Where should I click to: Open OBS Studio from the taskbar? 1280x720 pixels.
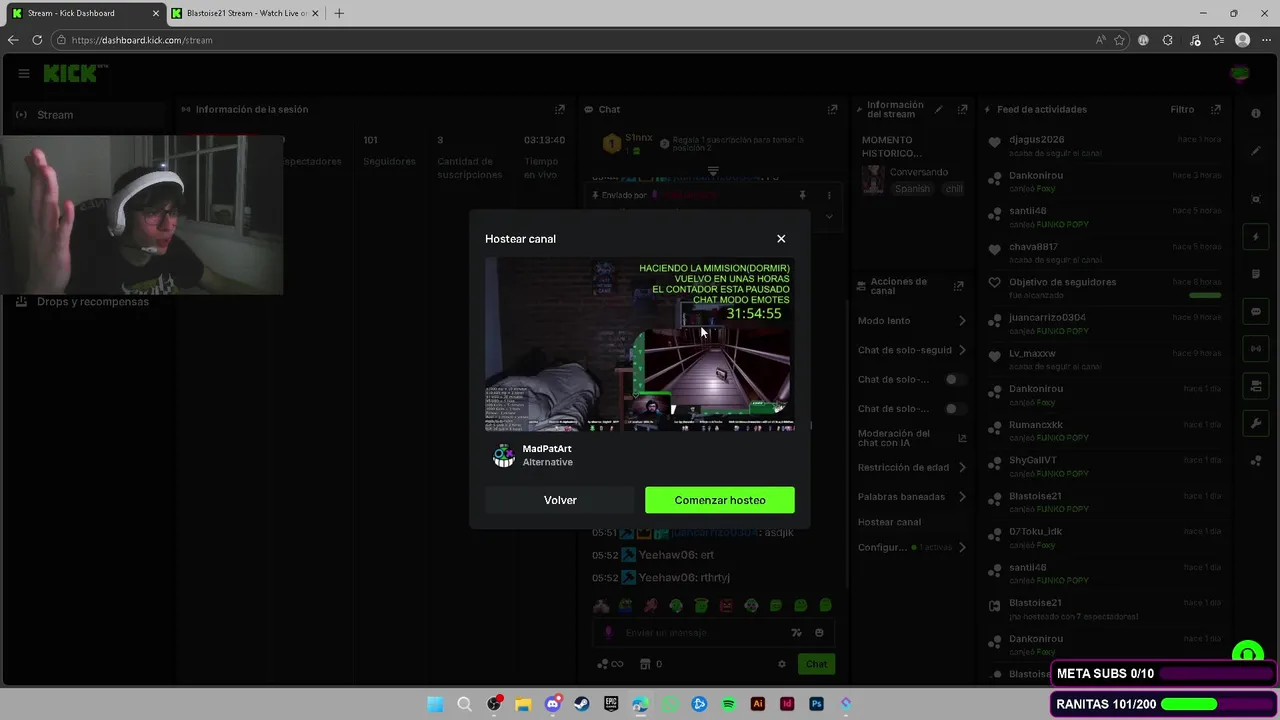coord(494,704)
